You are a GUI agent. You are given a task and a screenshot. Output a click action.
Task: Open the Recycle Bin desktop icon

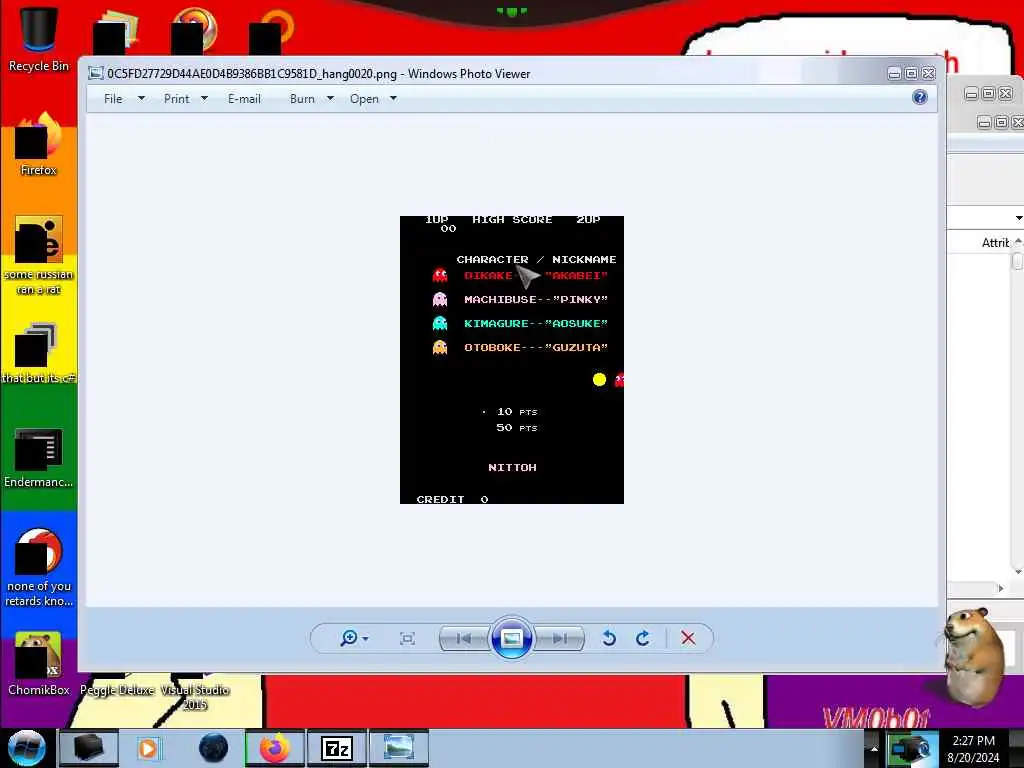point(39,39)
